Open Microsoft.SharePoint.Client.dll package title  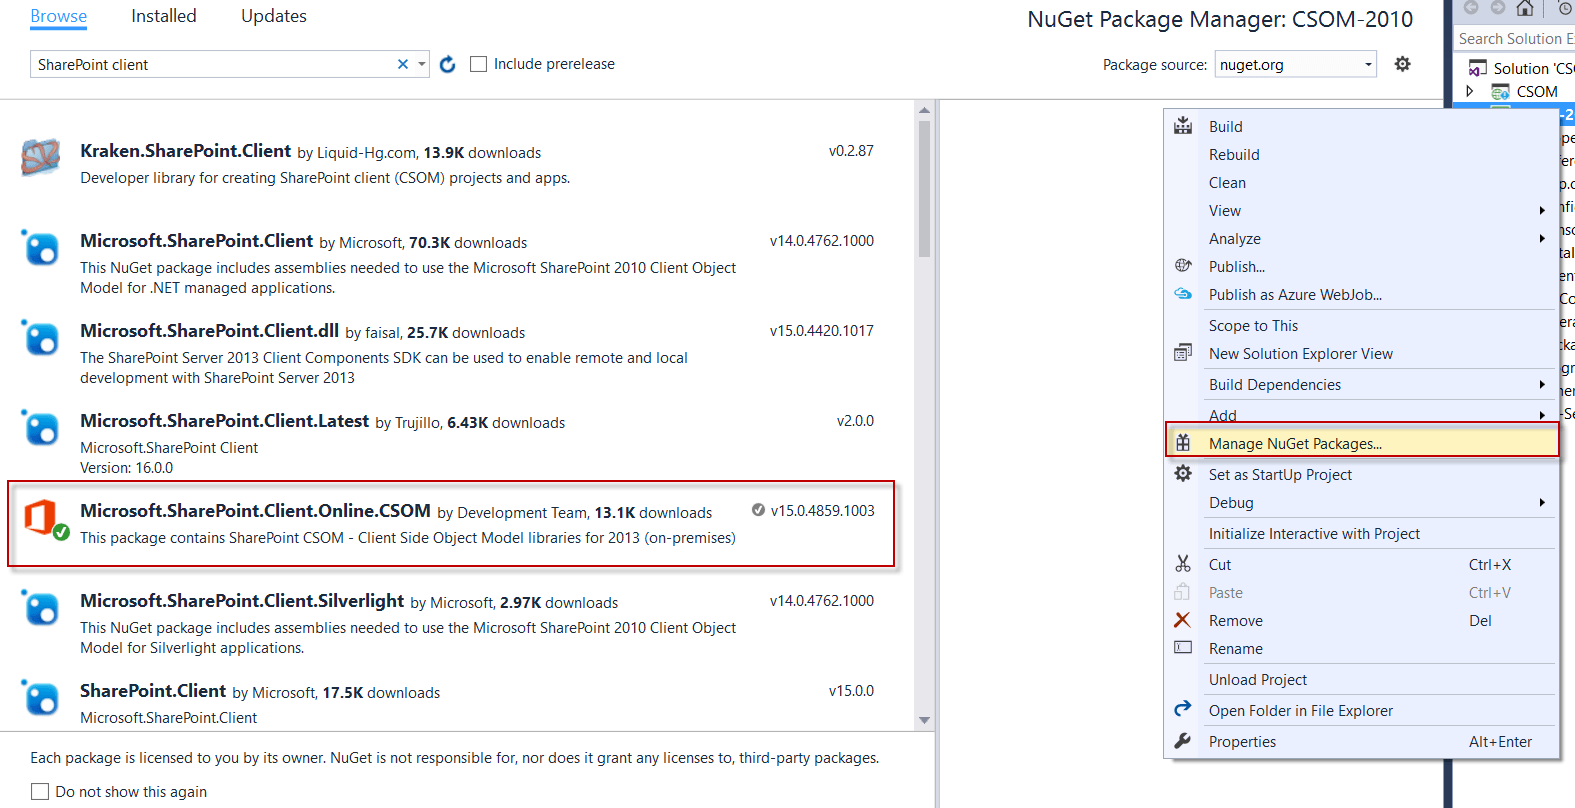pyautogui.click(x=210, y=331)
